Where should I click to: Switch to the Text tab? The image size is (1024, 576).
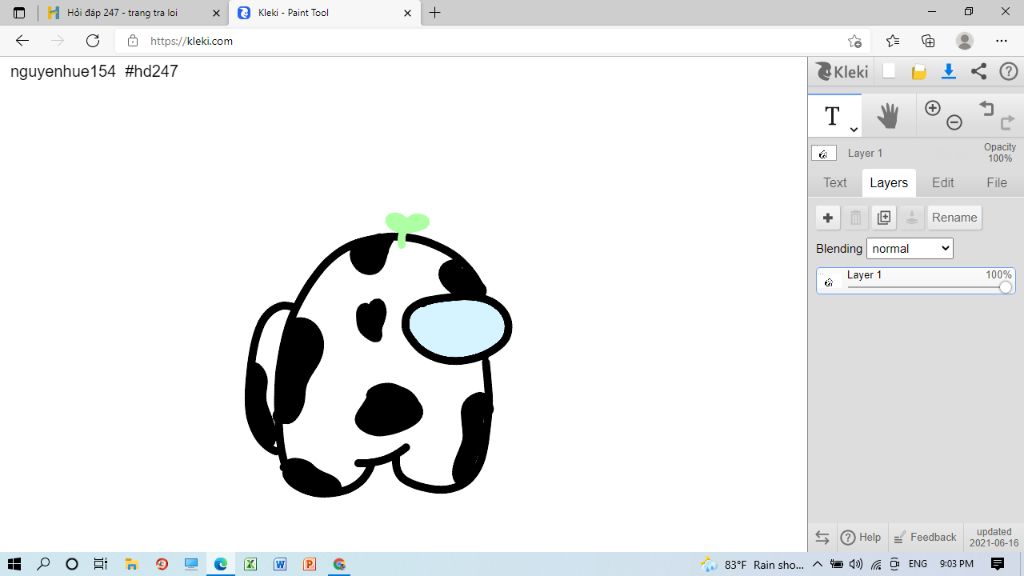(x=835, y=183)
